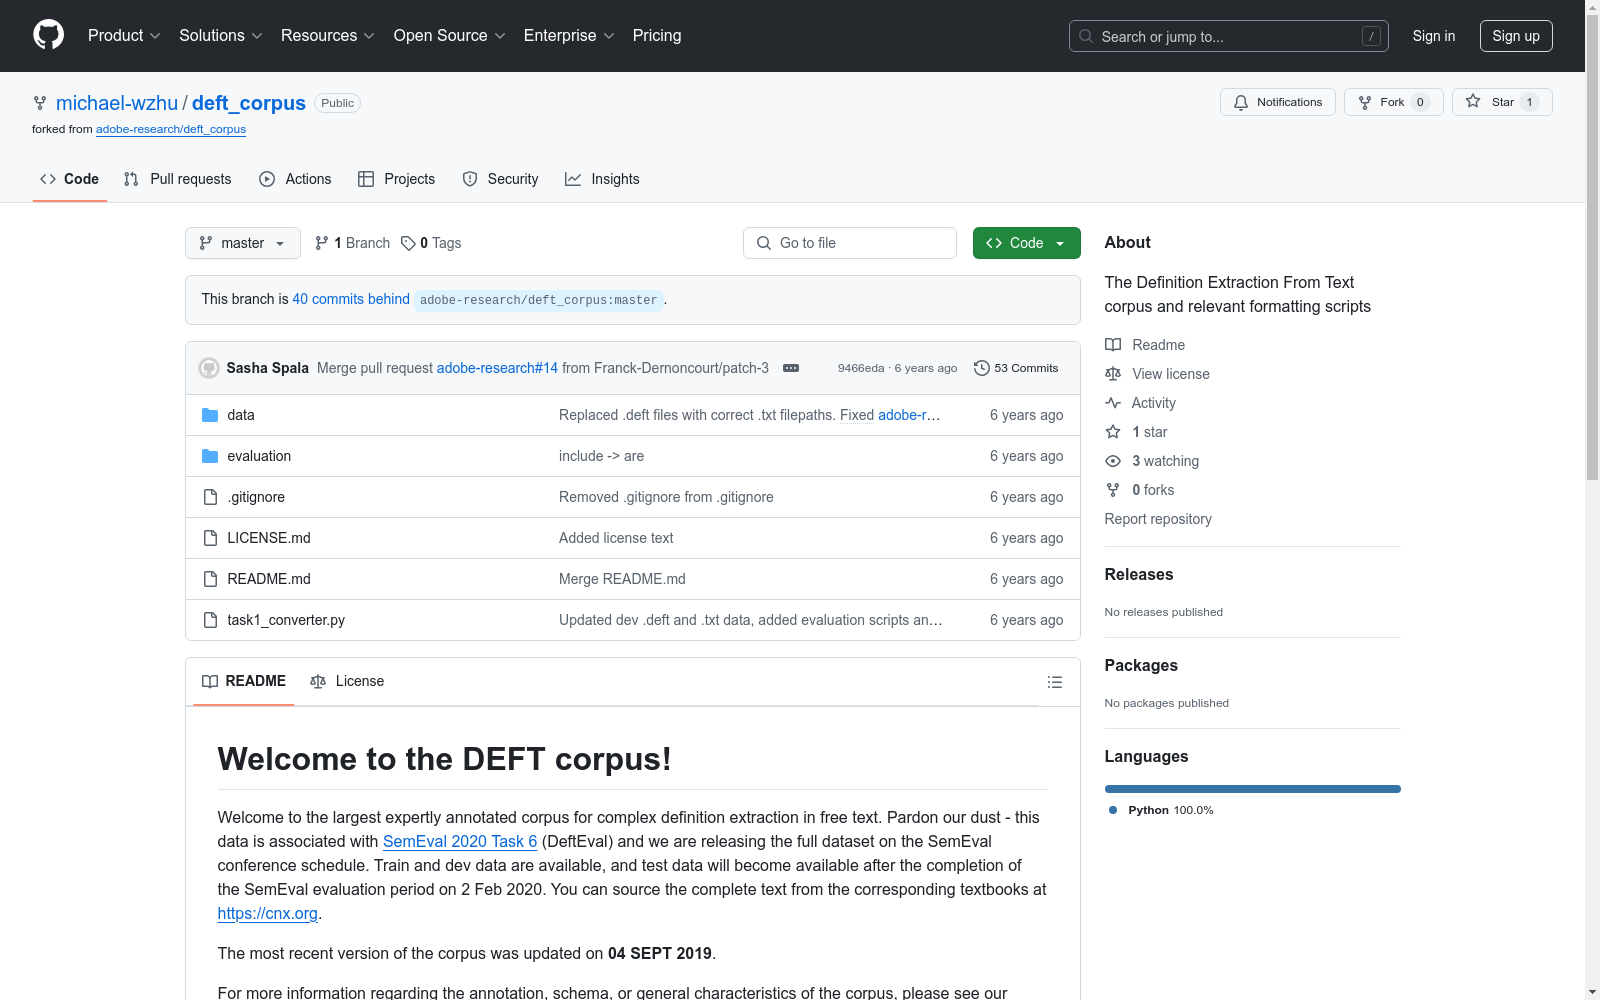Viewport: 1600px width, 1000px height.
Task: Select the License tab in file viewer
Action: [347, 681]
